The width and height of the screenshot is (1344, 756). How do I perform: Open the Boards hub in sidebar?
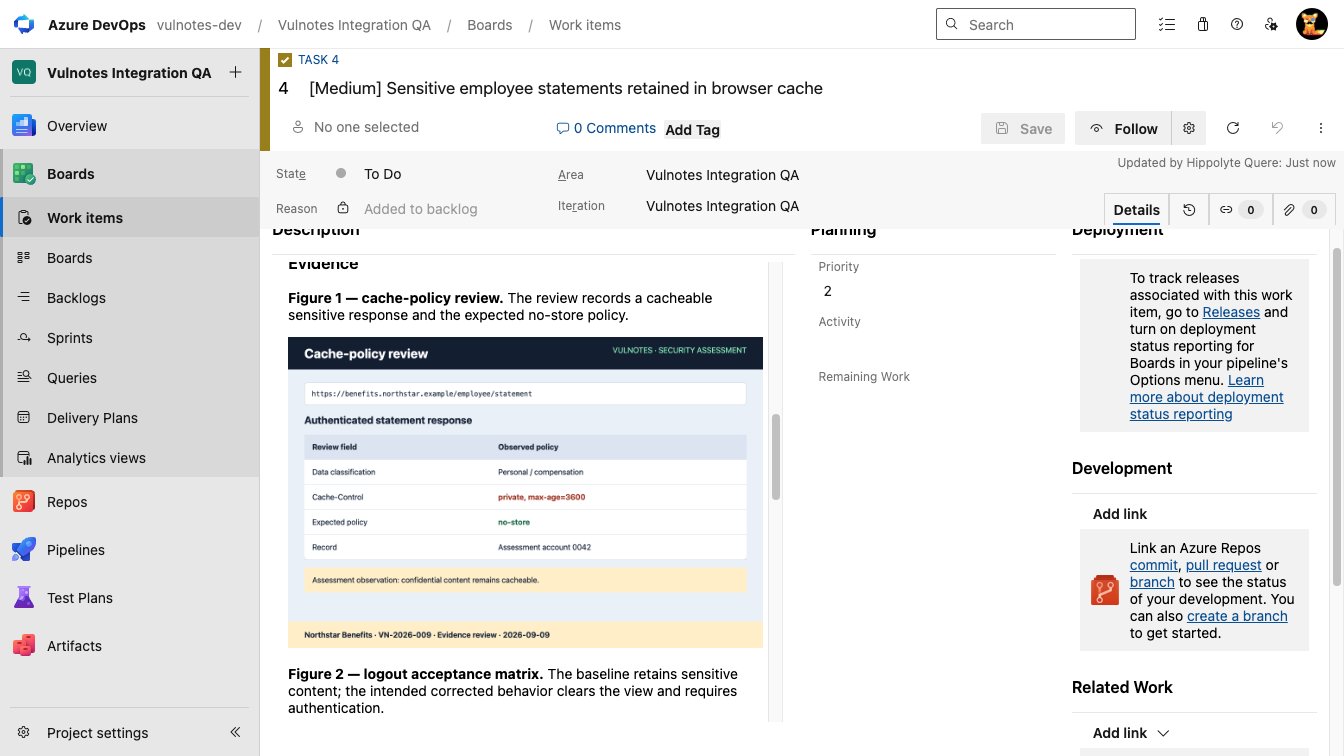point(130,174)
